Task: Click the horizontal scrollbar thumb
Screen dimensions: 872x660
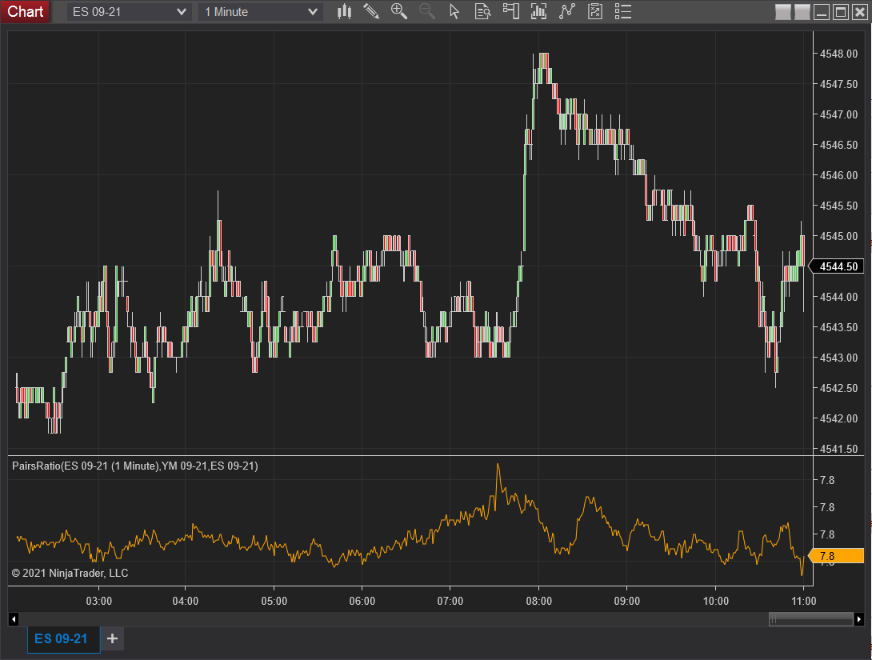Action: point(811,619)
